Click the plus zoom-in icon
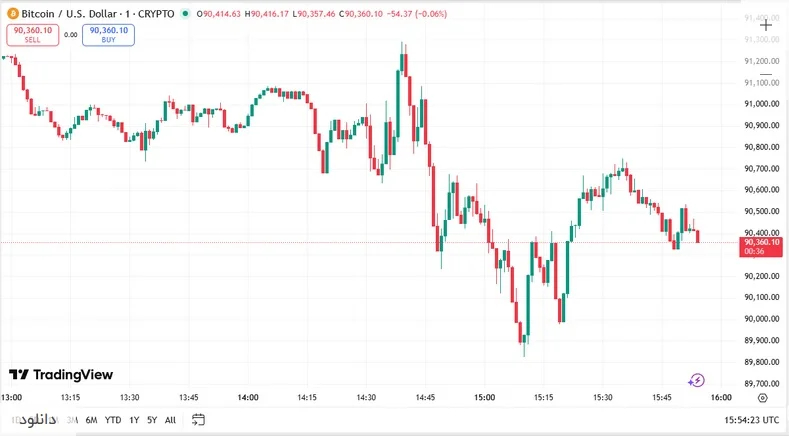 point(766,25)
